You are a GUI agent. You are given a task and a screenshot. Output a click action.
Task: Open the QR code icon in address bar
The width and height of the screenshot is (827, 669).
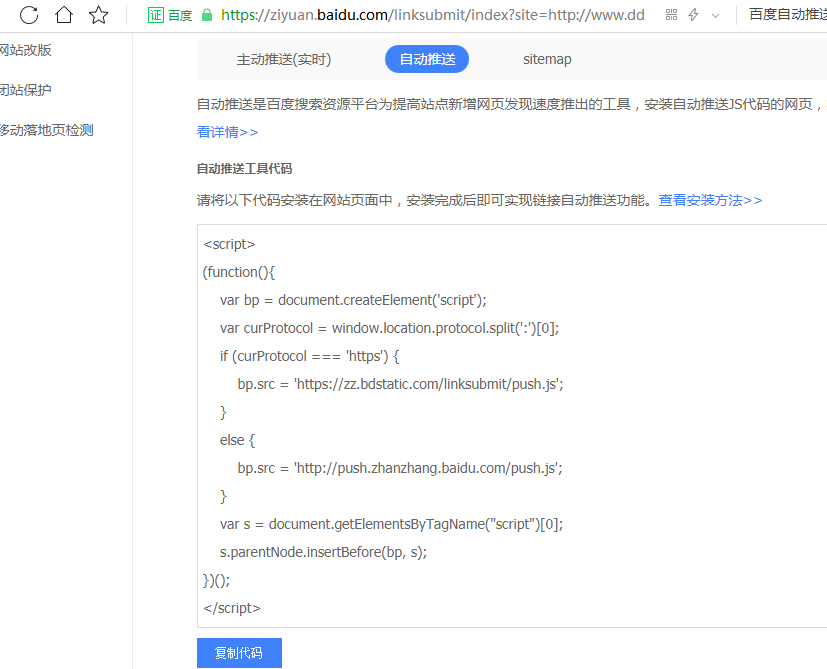click(671, 15)
